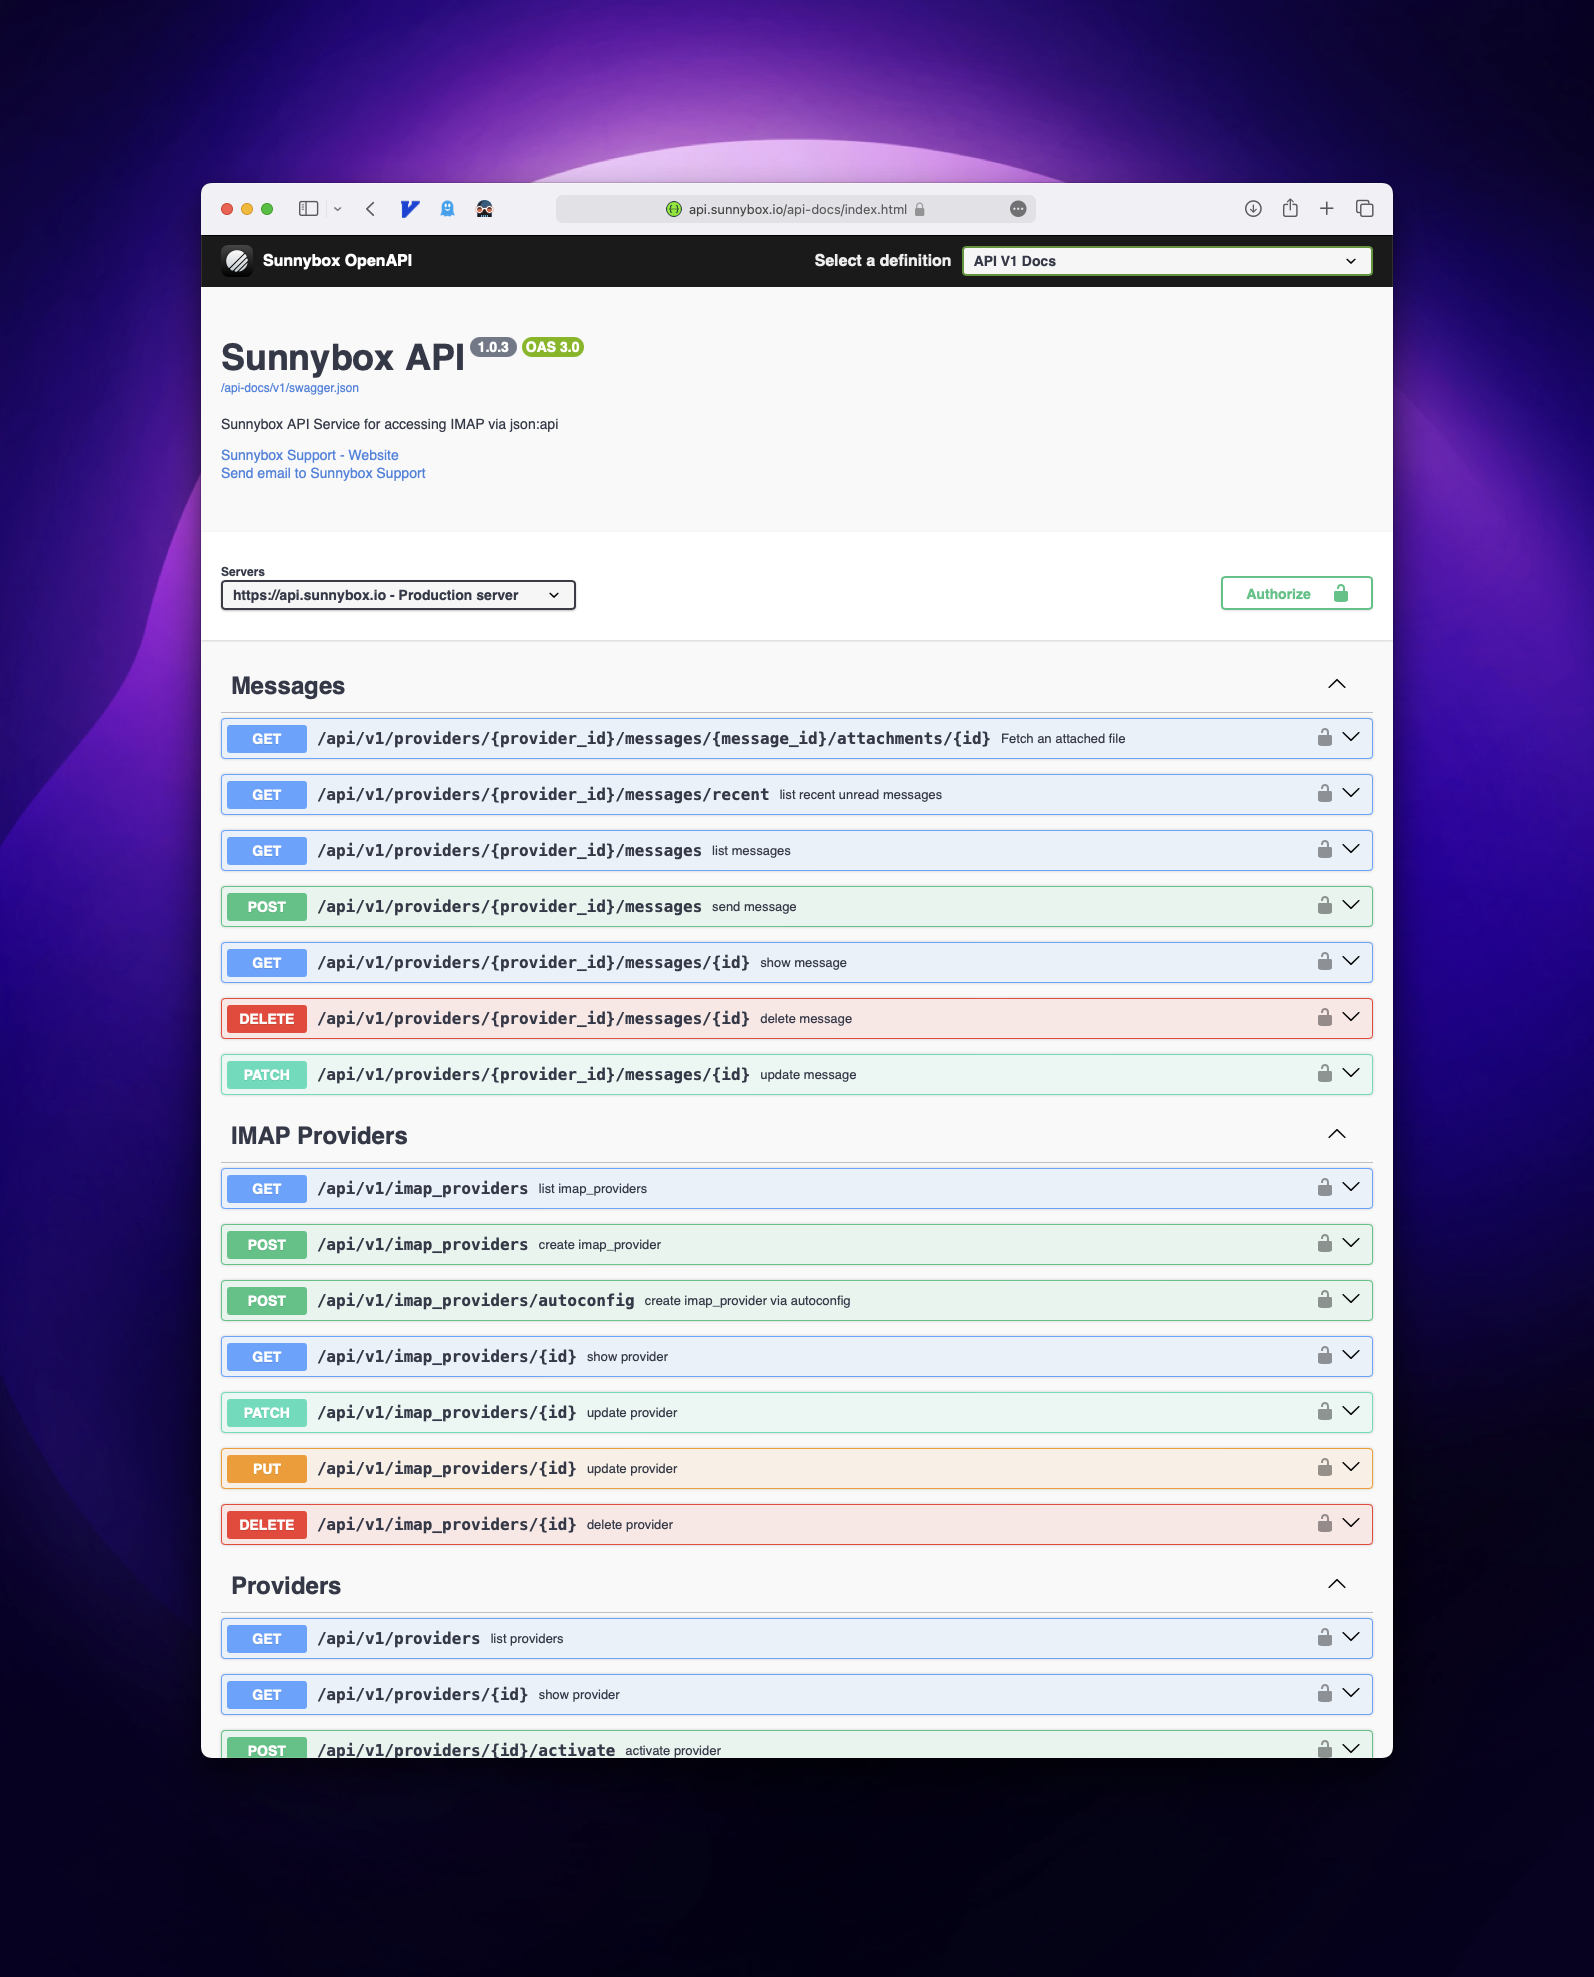1594x1977 pixels.
Task: Click PUT badge for update provider
Action: [x=267, y=1469]
